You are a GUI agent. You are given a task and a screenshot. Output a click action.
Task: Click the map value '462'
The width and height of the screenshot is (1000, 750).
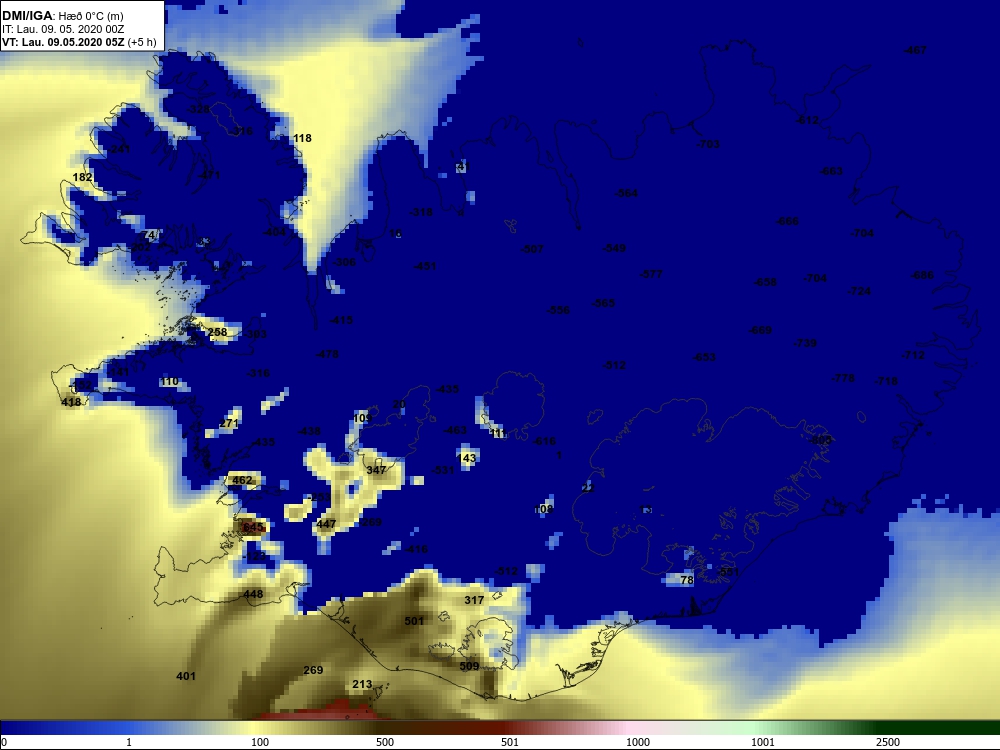point(242,480)
